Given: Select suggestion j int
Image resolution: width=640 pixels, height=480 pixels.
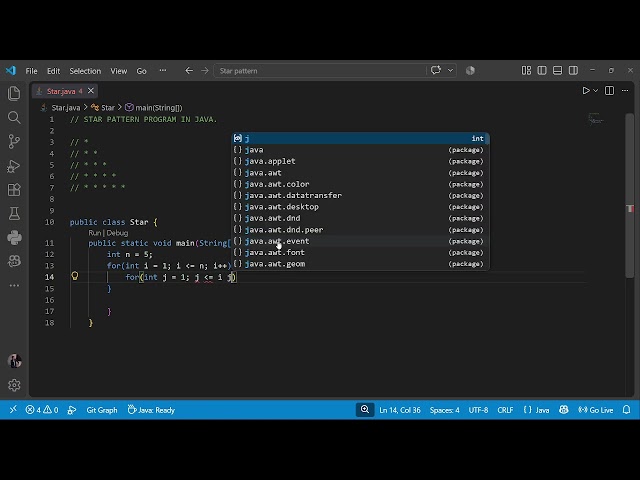Looking at the screenshot, I should (x=360, y=138).
